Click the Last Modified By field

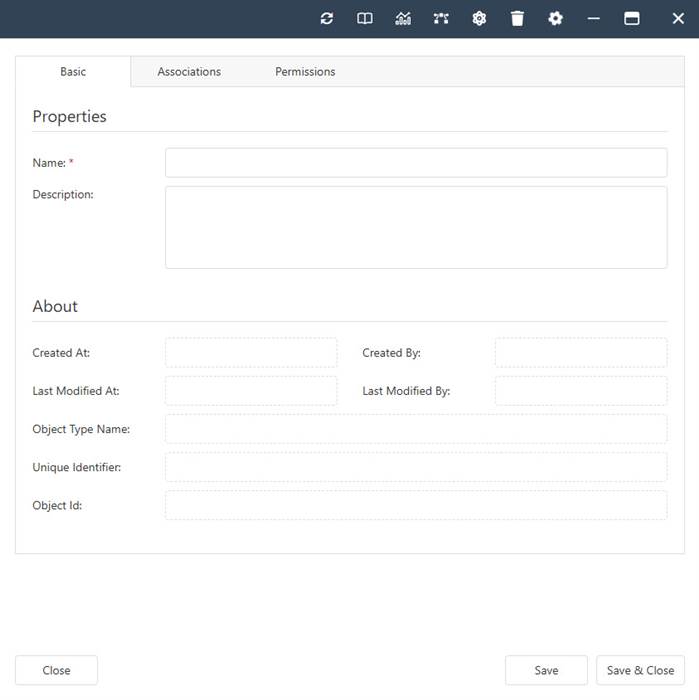(581, 391)
